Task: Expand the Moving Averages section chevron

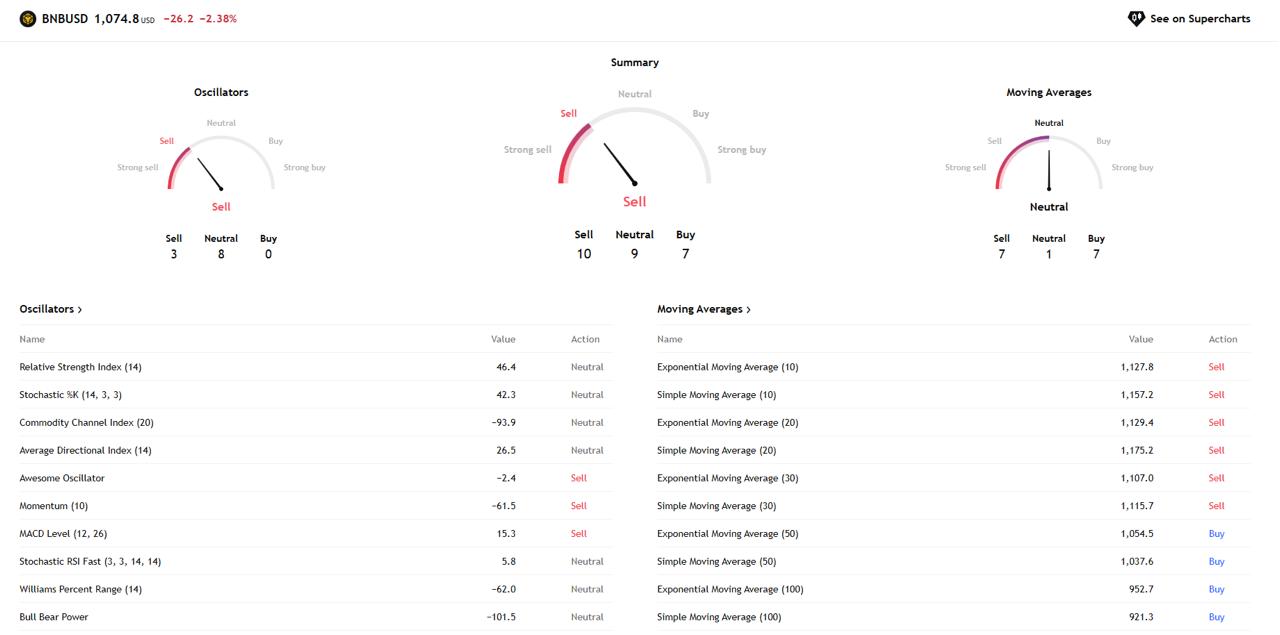Action: click(748, 310)
